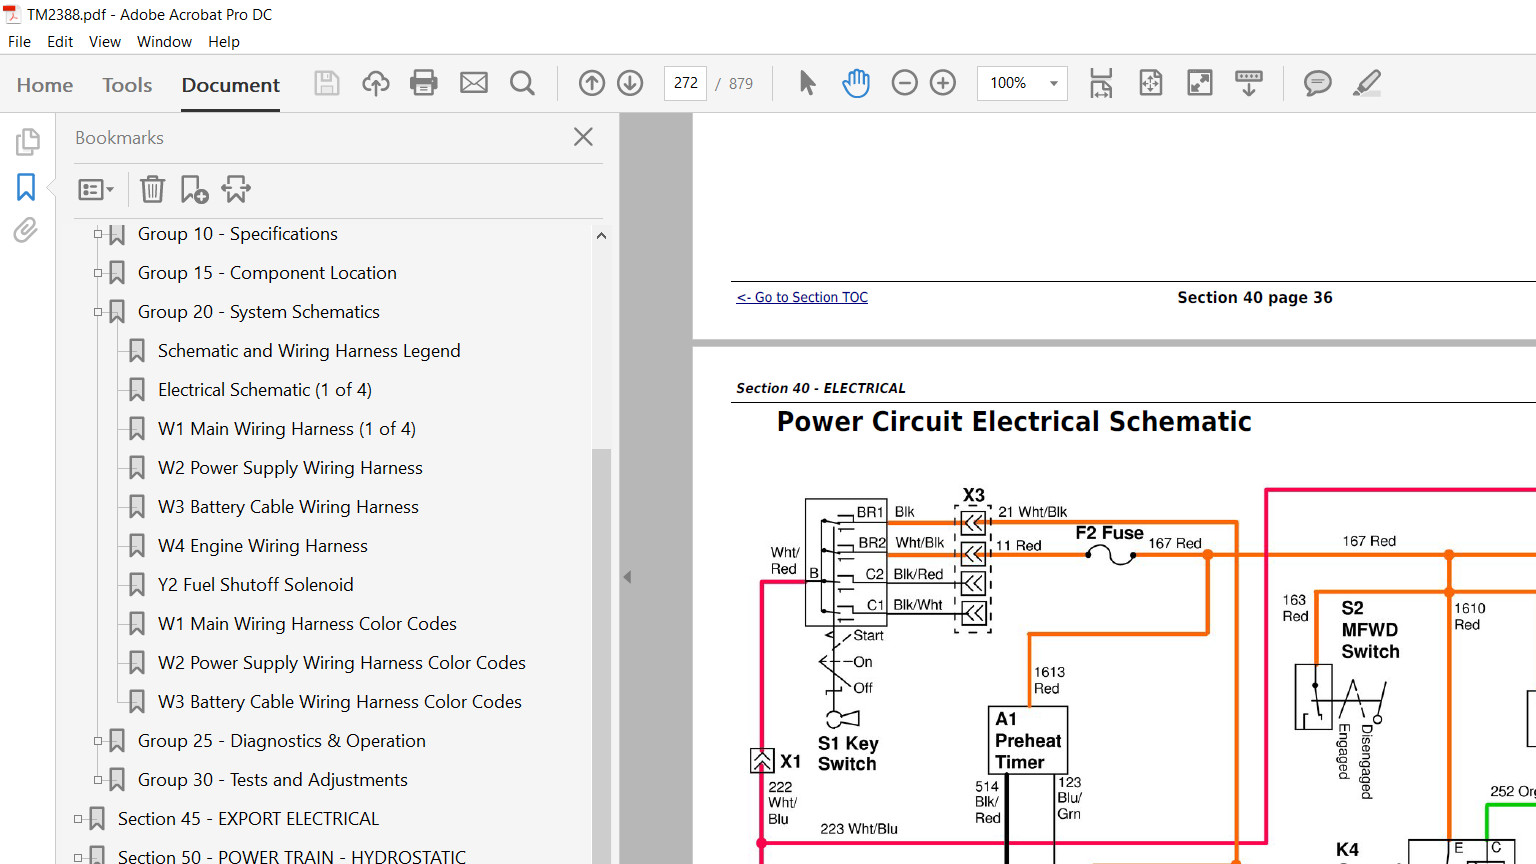Close the Bookmarks panel
The height and width of the screenshot is (864, 1536).
pos(584,137)
